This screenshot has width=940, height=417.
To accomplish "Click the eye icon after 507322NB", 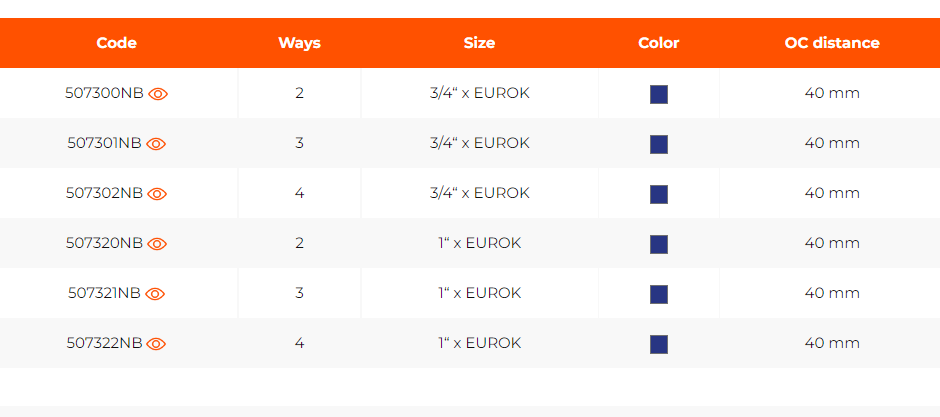I will click(156, 343).
